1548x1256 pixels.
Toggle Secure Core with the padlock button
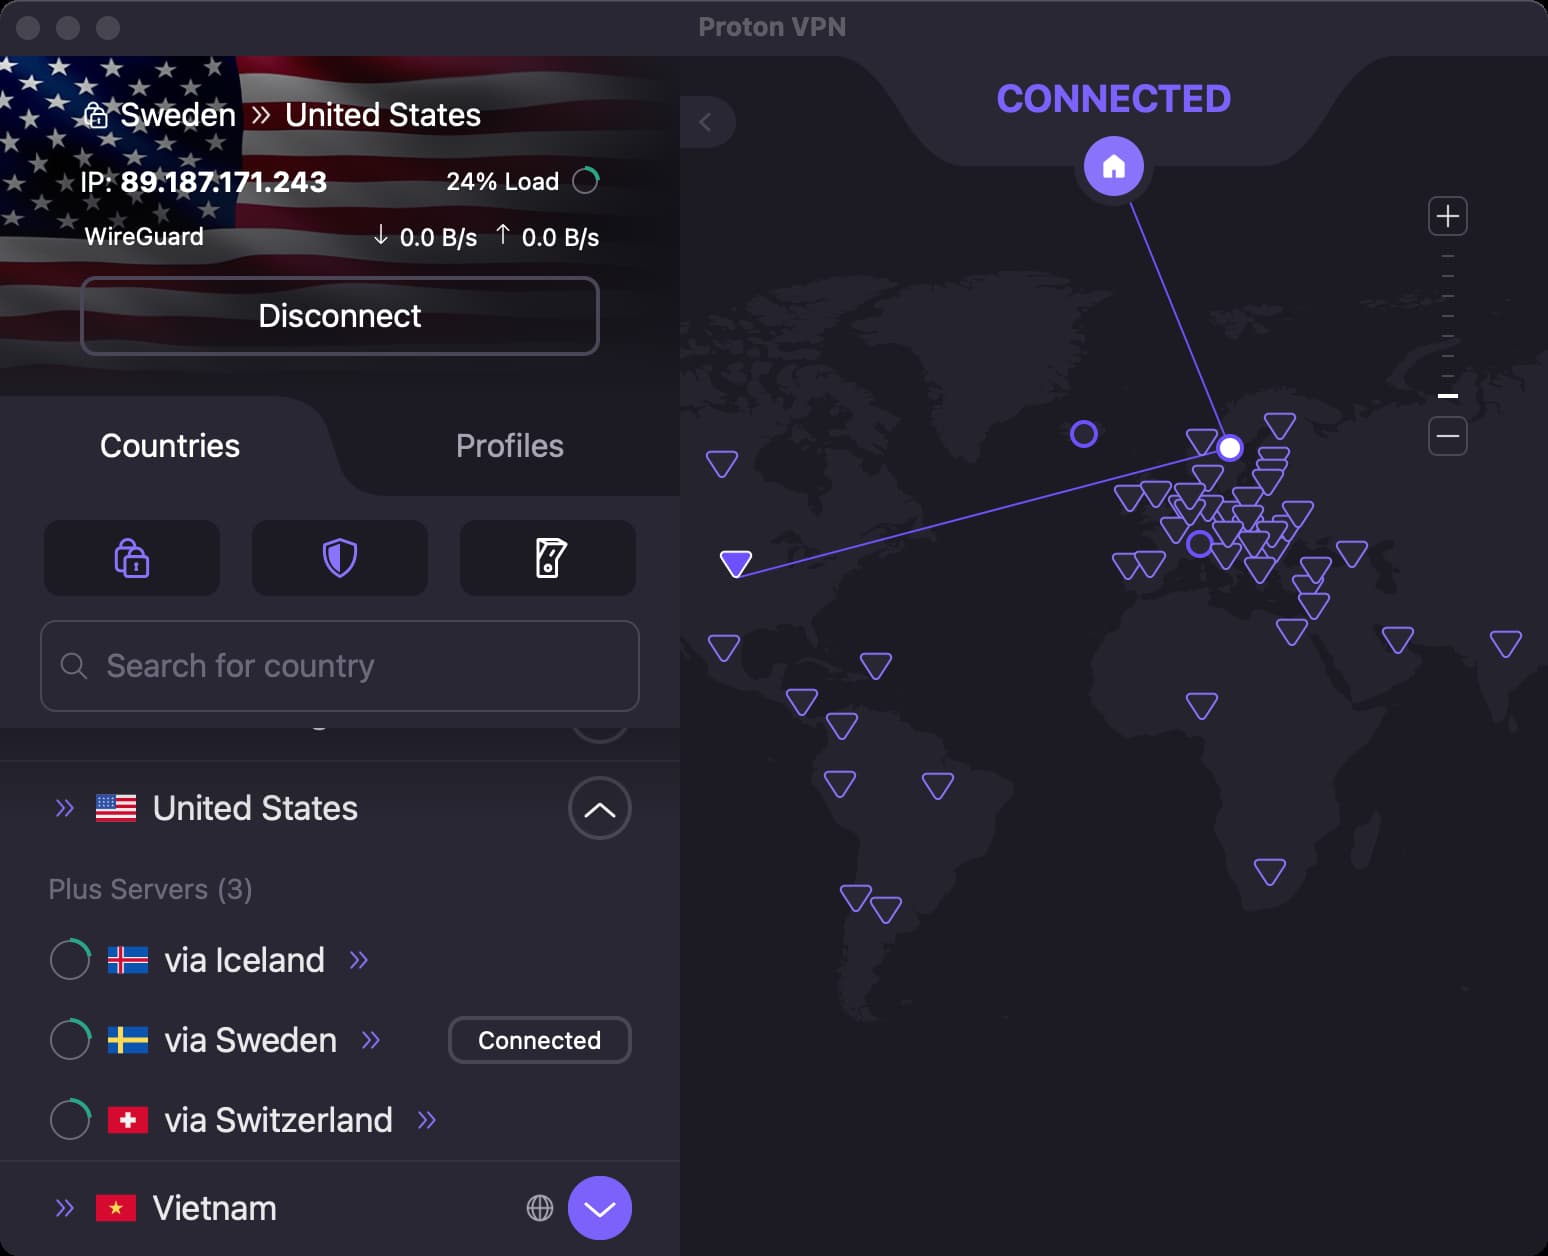132,558
